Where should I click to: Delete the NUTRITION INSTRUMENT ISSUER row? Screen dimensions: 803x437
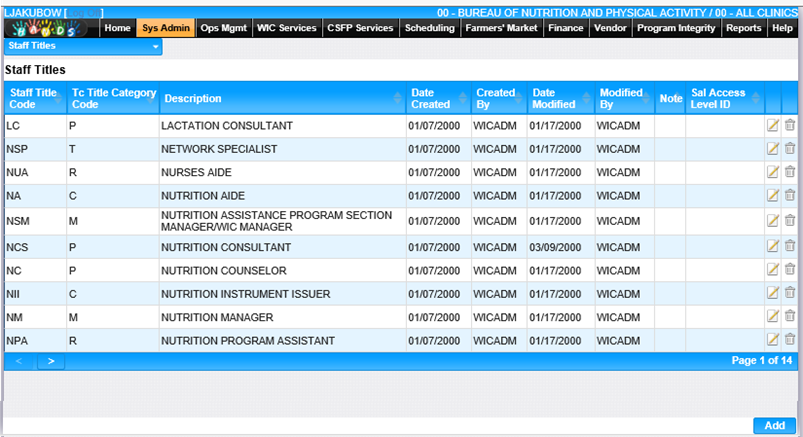790,293
